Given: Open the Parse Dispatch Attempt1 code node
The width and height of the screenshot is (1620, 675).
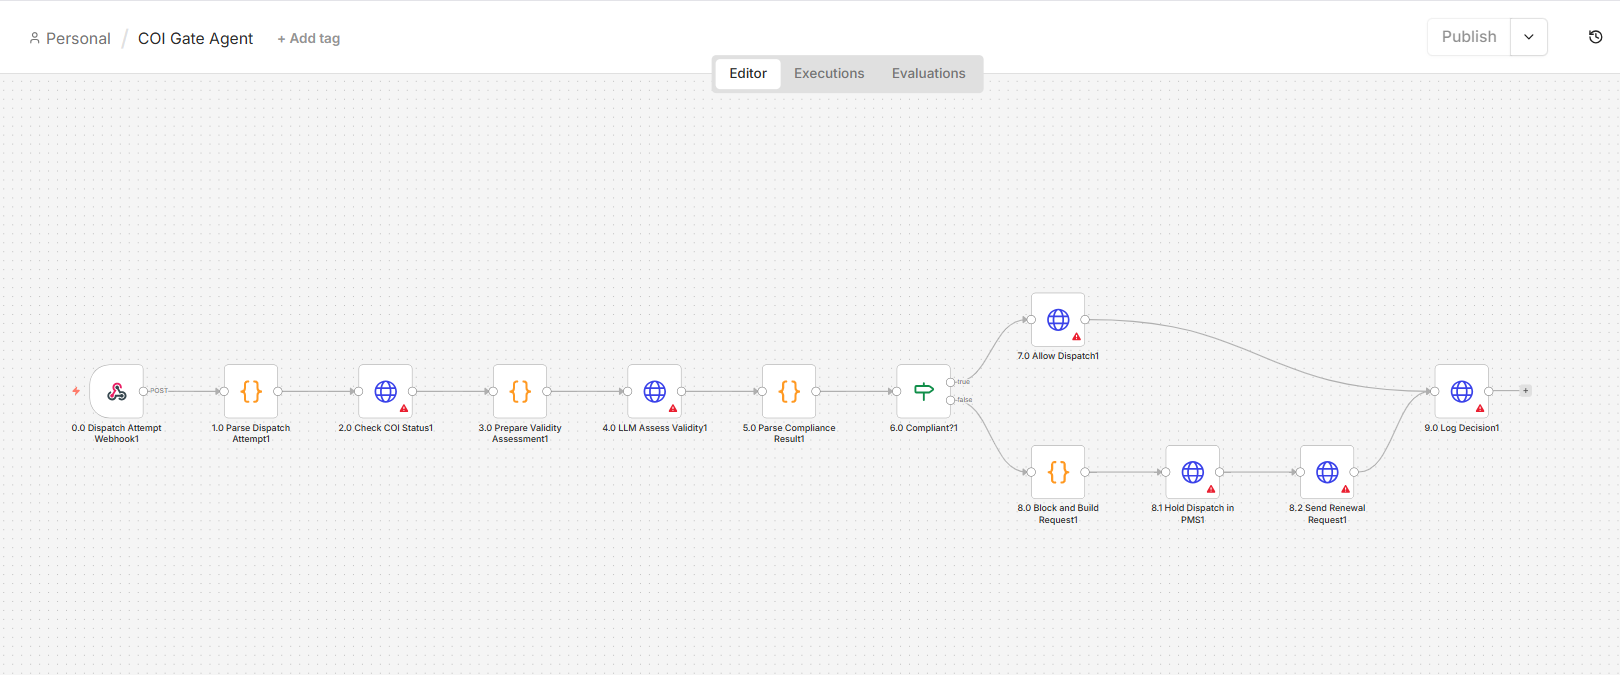Looking at the screenshot, I should click(251, 391).
